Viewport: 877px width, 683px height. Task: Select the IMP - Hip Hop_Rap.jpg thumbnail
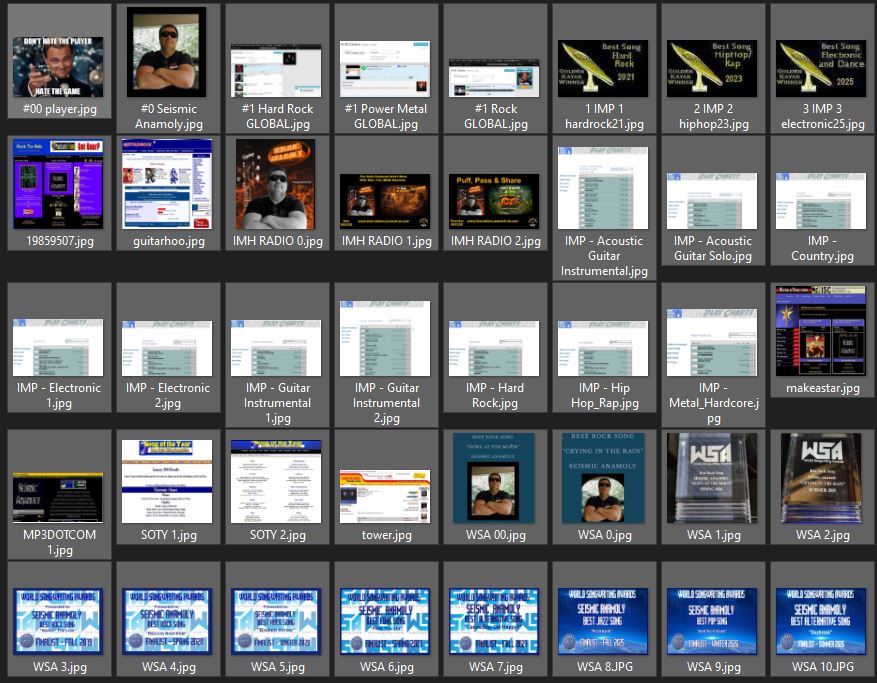pyautogui.click(x=603, y=348)
